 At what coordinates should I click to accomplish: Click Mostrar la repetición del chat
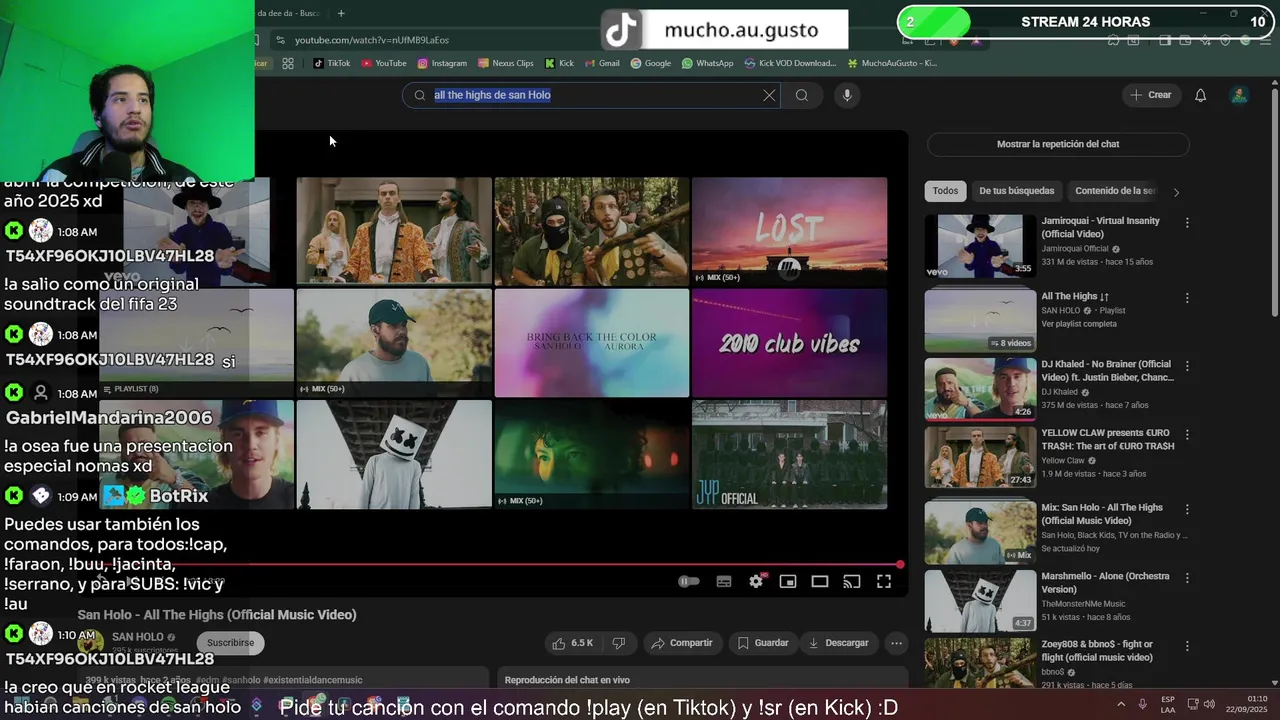(1058, 144)
